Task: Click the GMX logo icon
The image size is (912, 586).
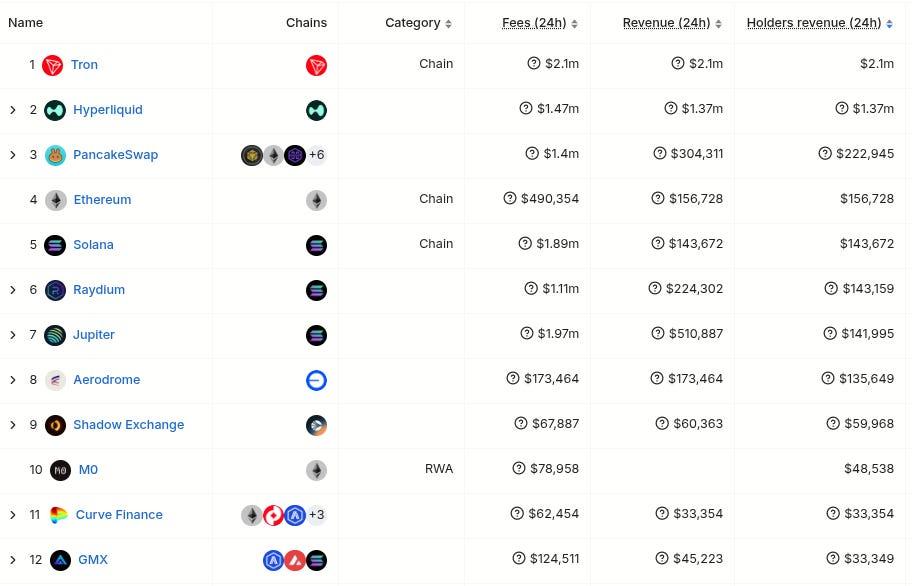Action: [x=61, y=560]
